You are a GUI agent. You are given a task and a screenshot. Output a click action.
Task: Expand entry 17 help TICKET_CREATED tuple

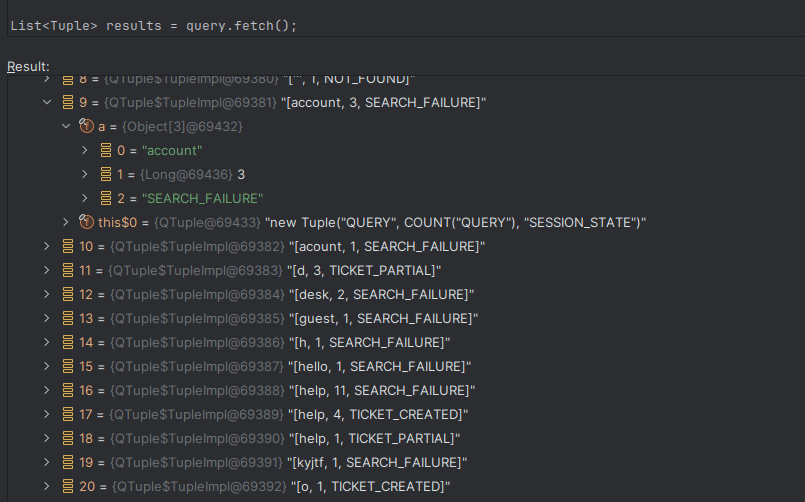(47, 414)
